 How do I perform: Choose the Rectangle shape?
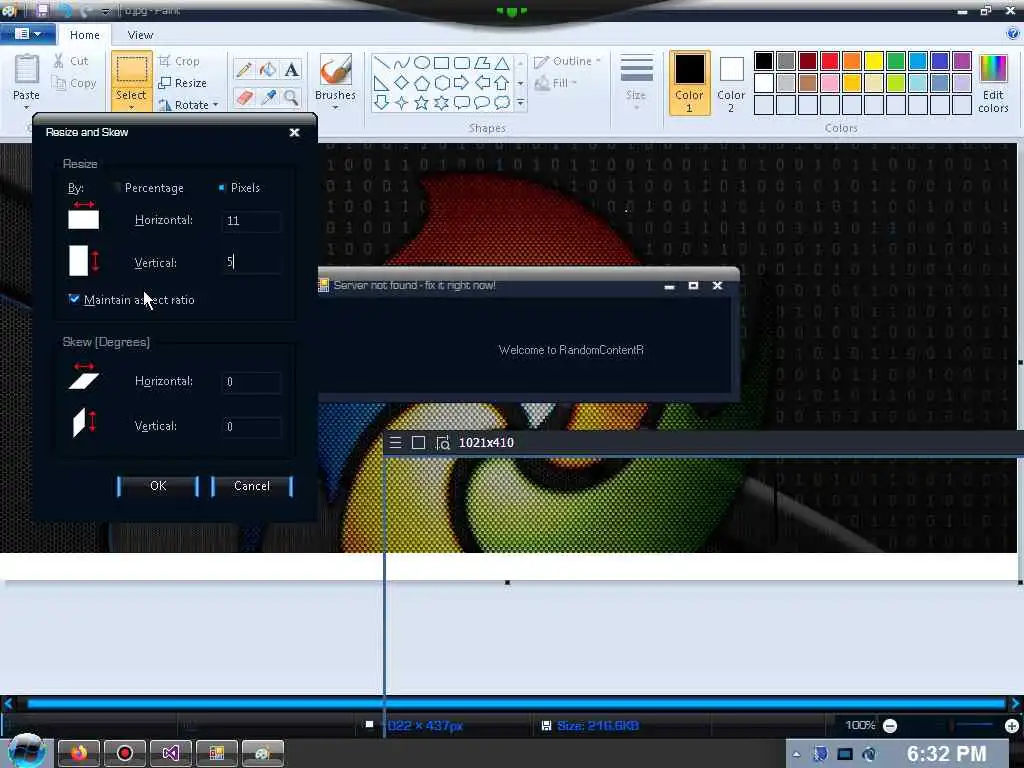(441, 63)
